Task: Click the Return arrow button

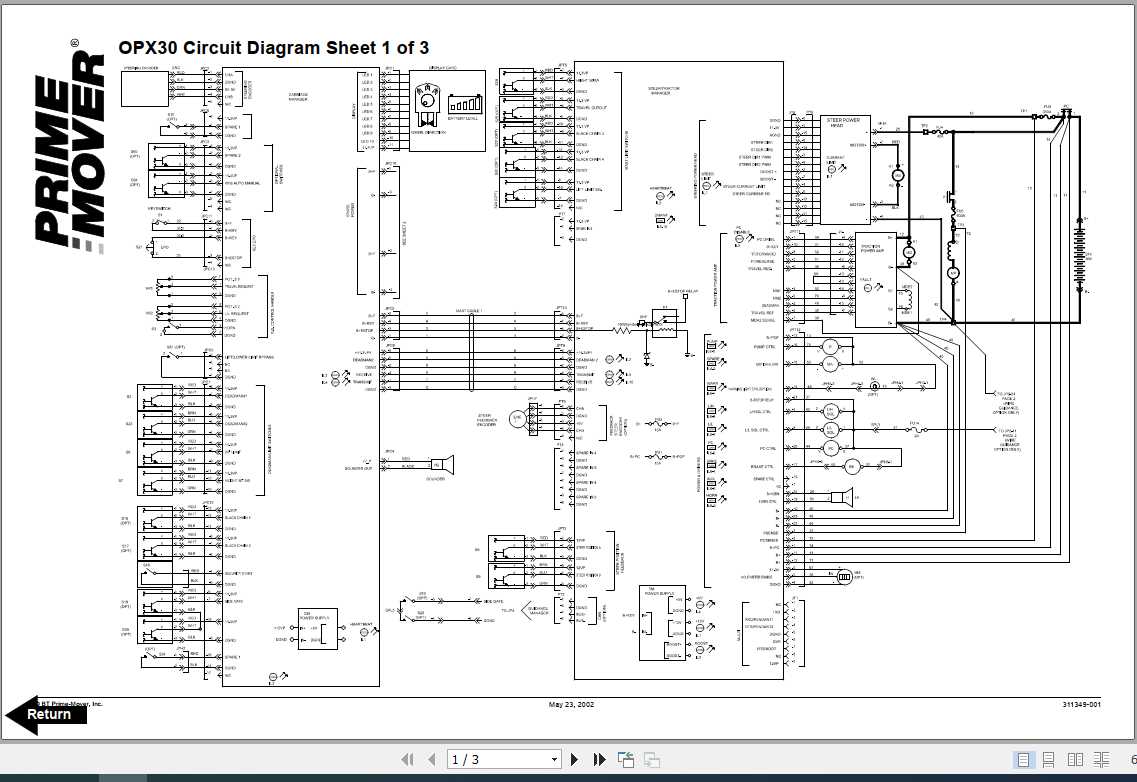Action: click(x=46, y=715)
